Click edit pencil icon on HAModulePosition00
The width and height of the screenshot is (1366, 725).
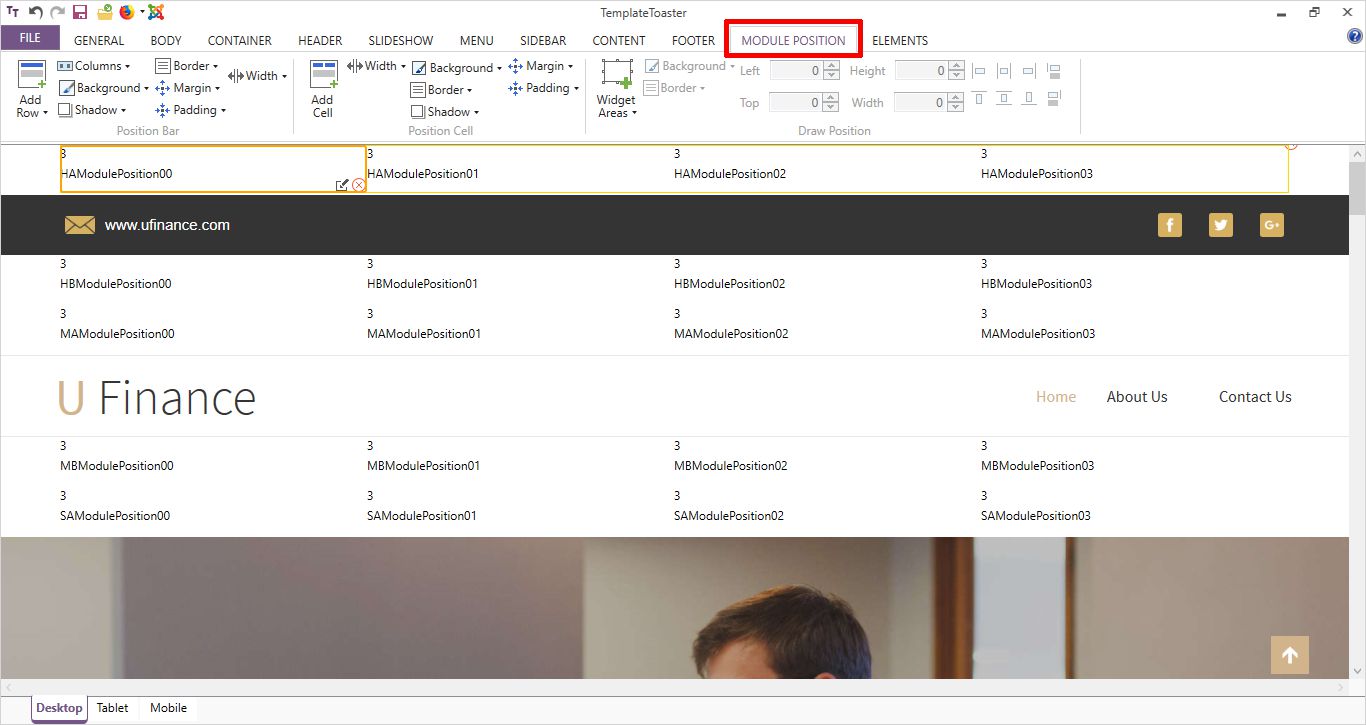click(342, 185)
